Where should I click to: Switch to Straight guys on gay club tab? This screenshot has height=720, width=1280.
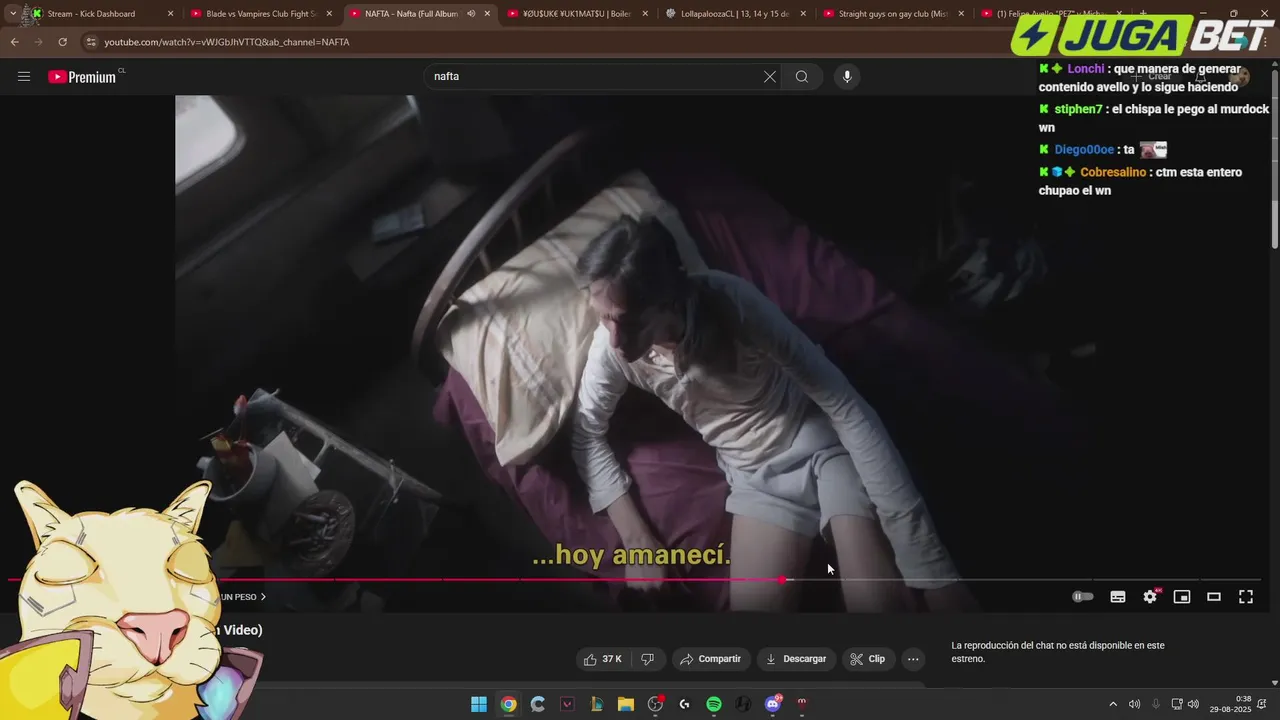(894, 14)
